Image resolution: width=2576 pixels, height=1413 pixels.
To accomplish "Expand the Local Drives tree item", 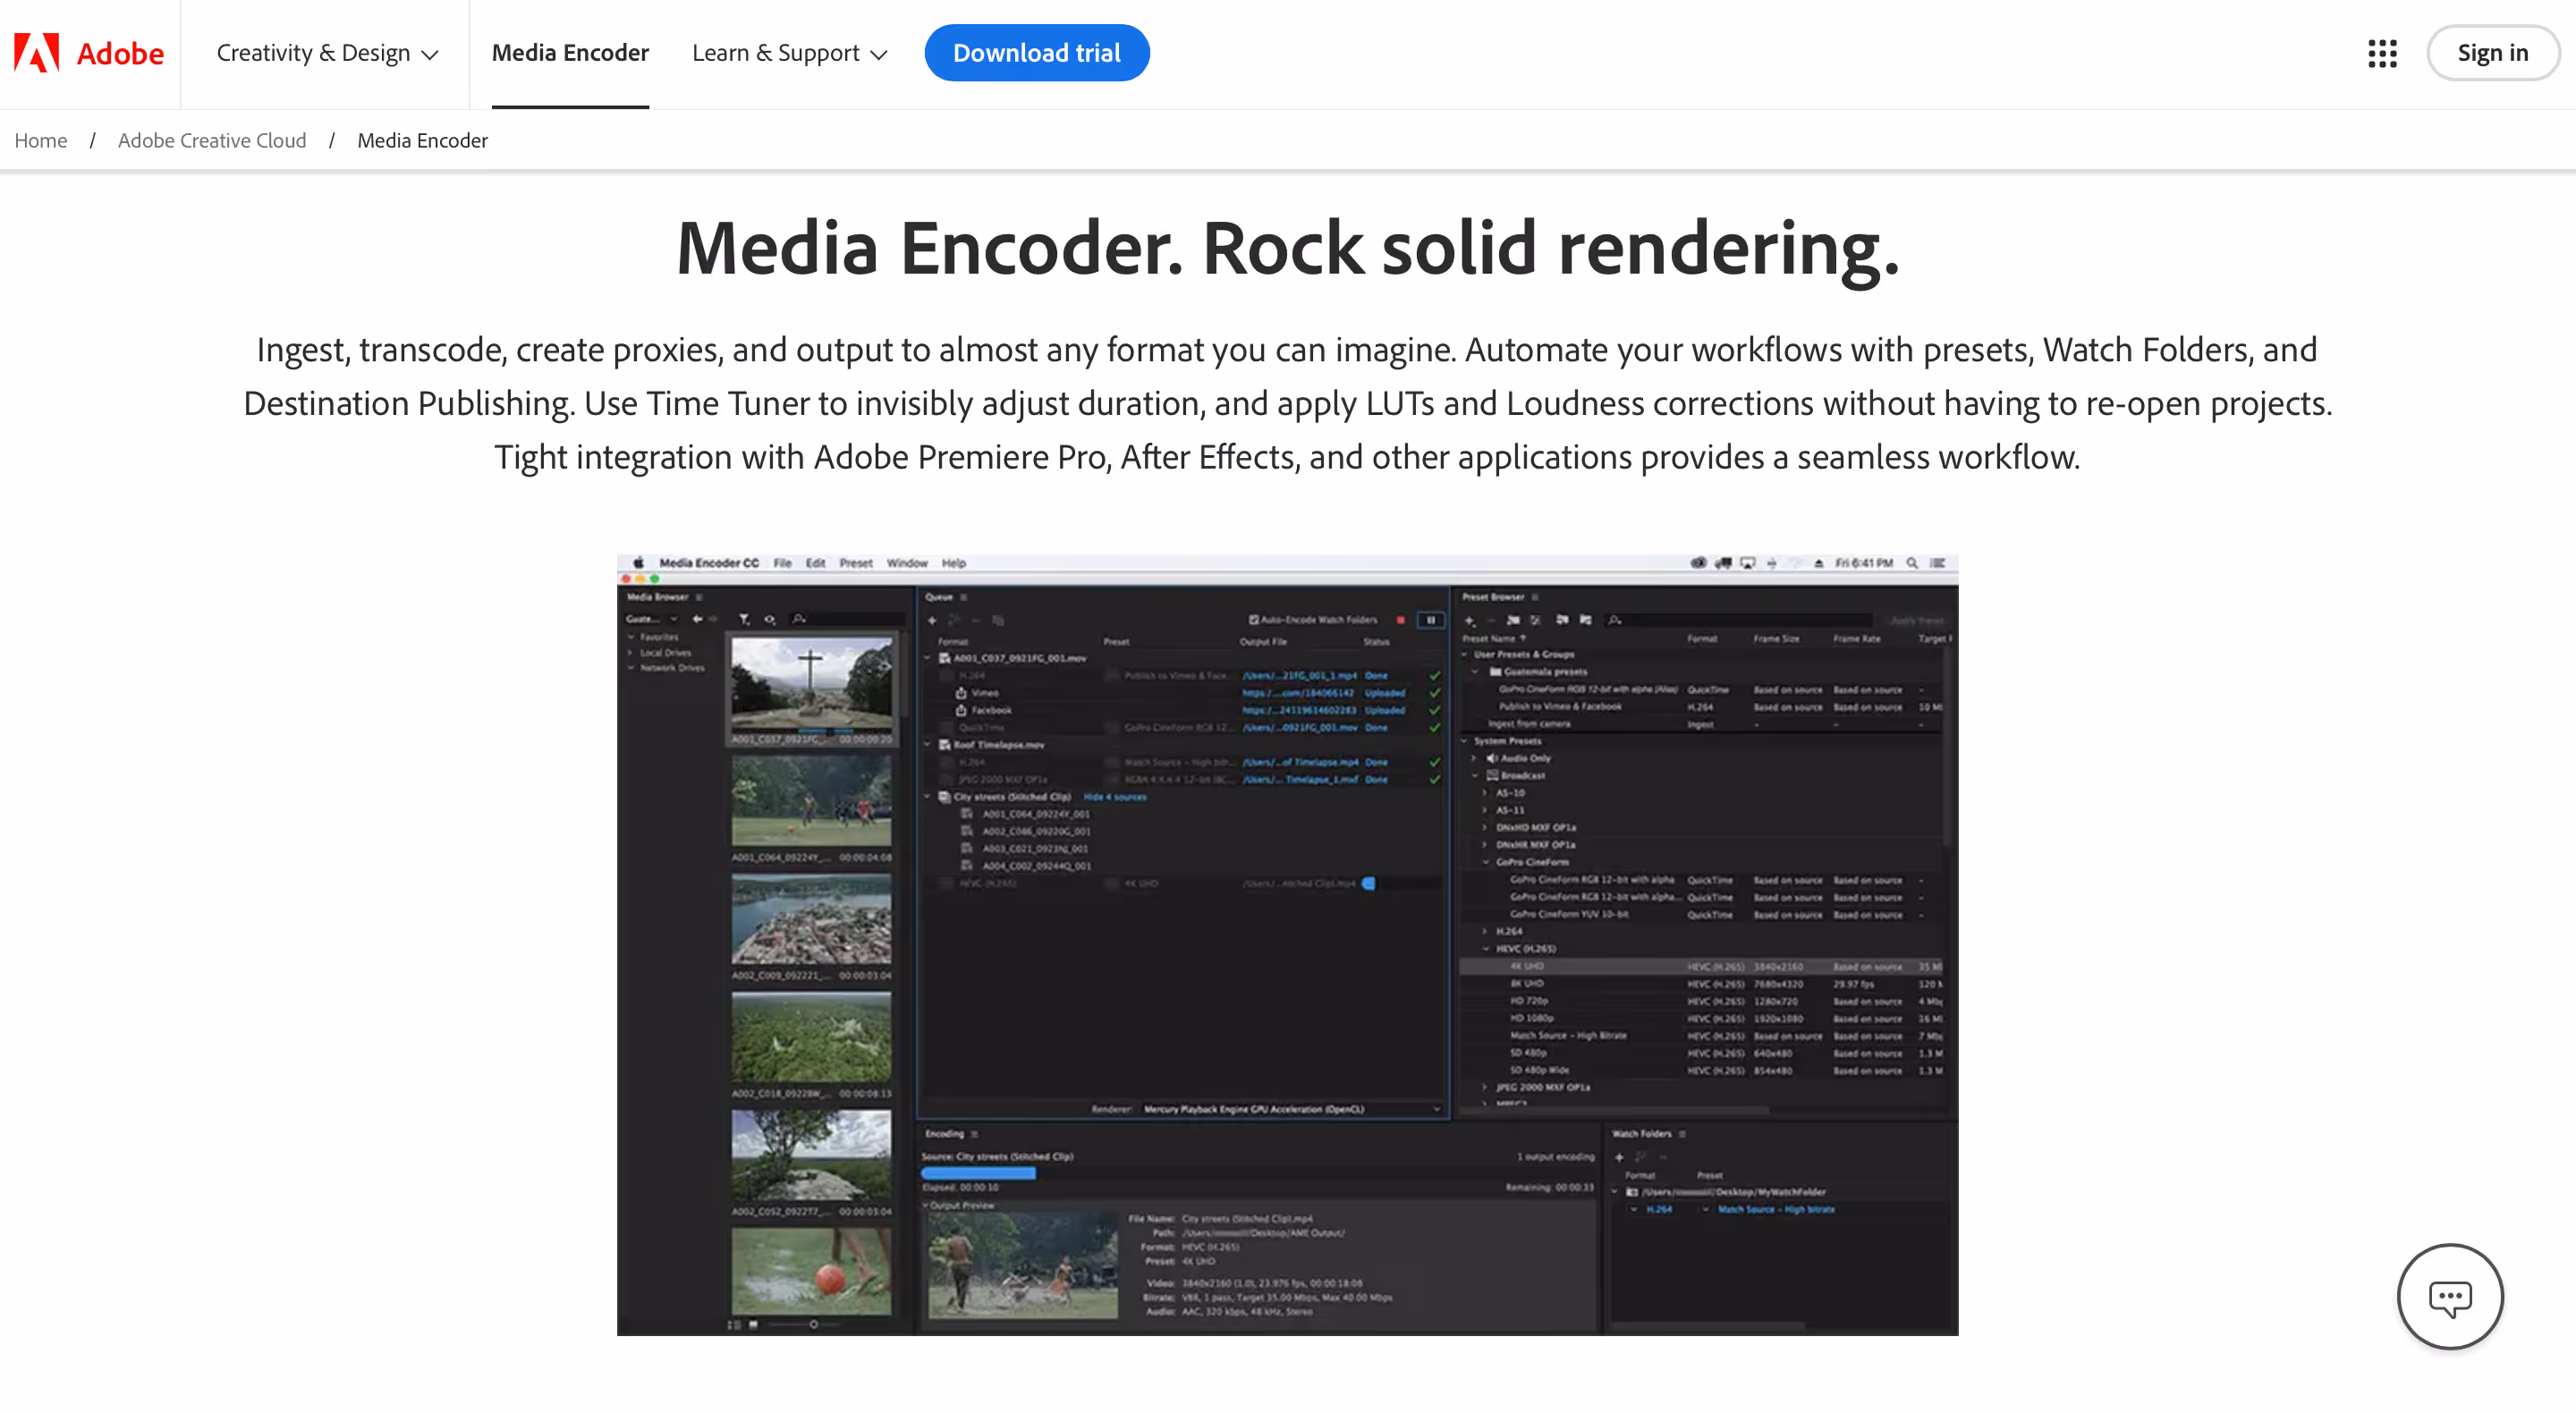I will [x=631, y=652].
